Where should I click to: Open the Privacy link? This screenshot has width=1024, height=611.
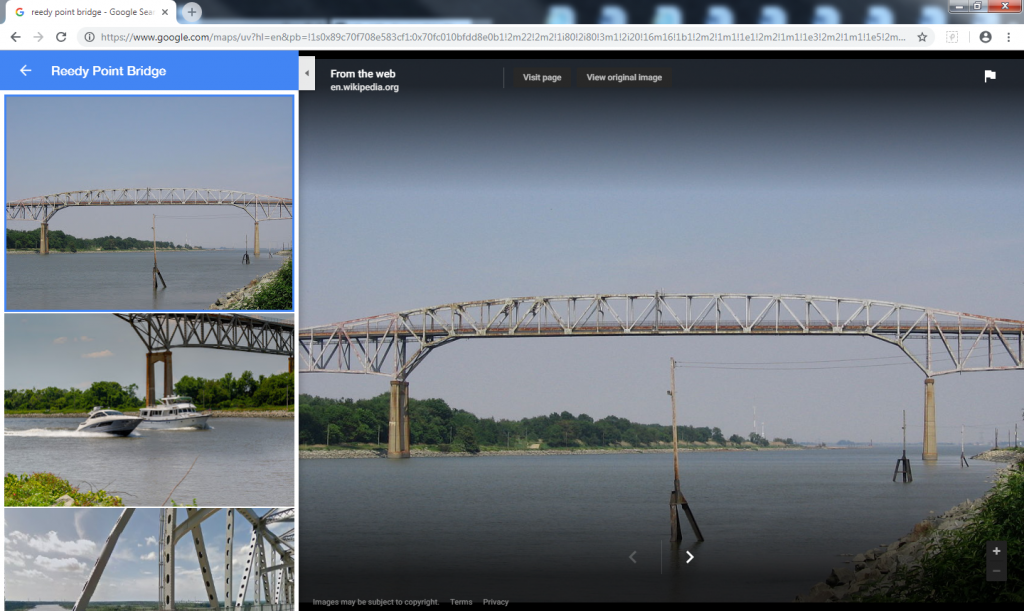(x=496, y=602)
